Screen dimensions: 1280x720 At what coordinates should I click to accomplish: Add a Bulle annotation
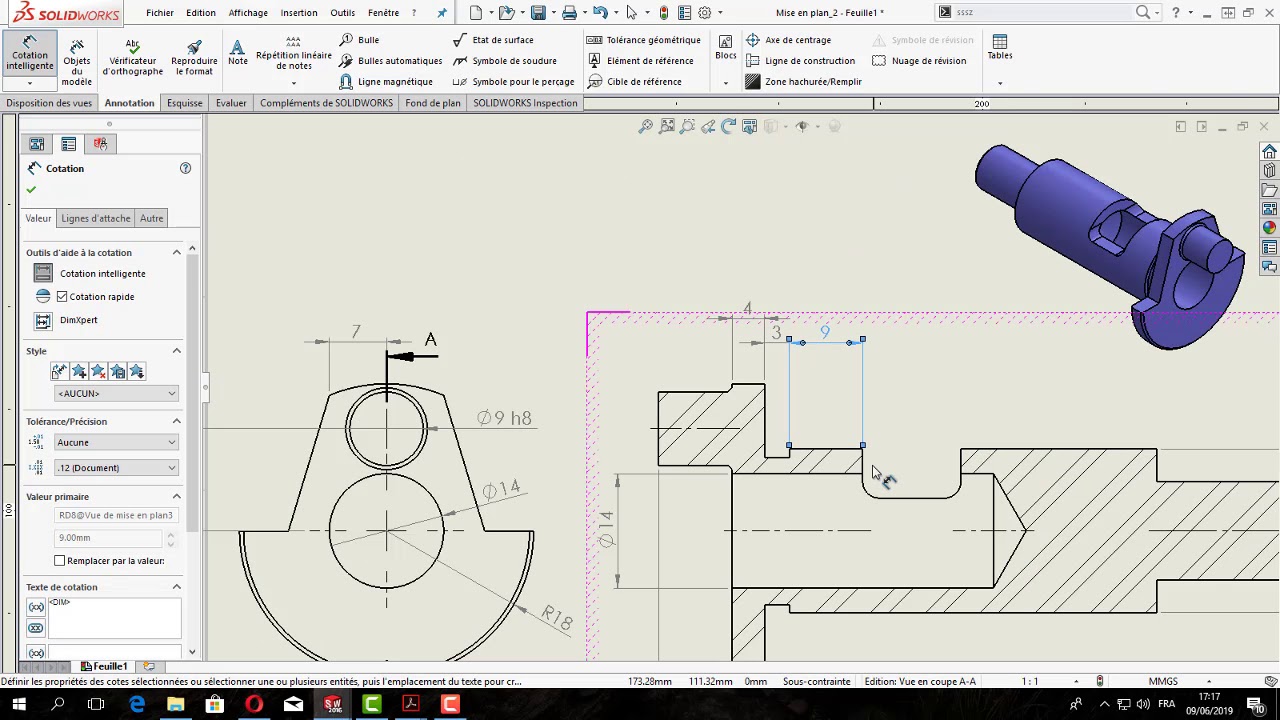[x=359, y=40]
